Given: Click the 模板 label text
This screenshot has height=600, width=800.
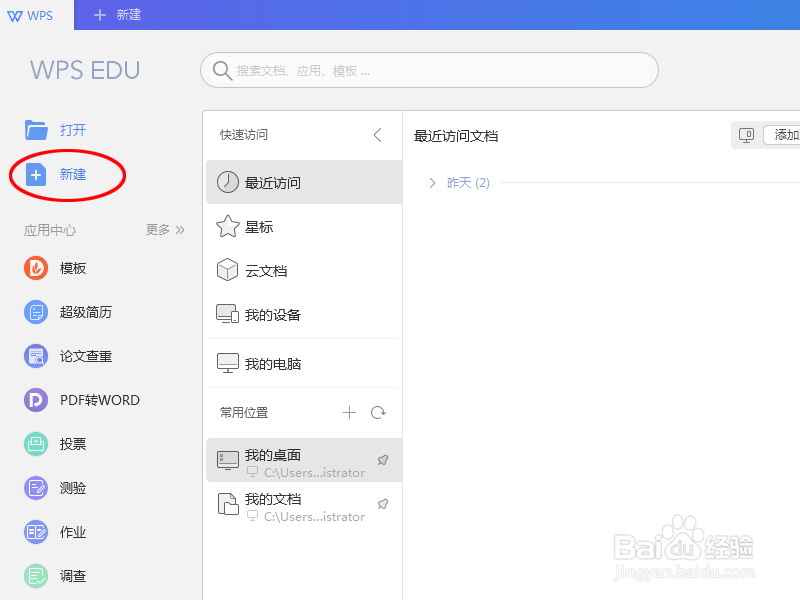Looking at the screenshot, I should click(73, 268).
